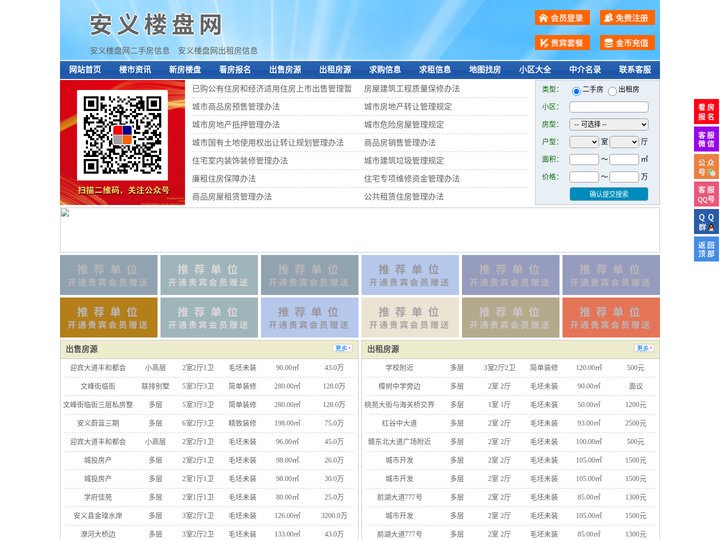Open the 桃苑大街与海关桥交界 rental listing

[x=399, y=405]
